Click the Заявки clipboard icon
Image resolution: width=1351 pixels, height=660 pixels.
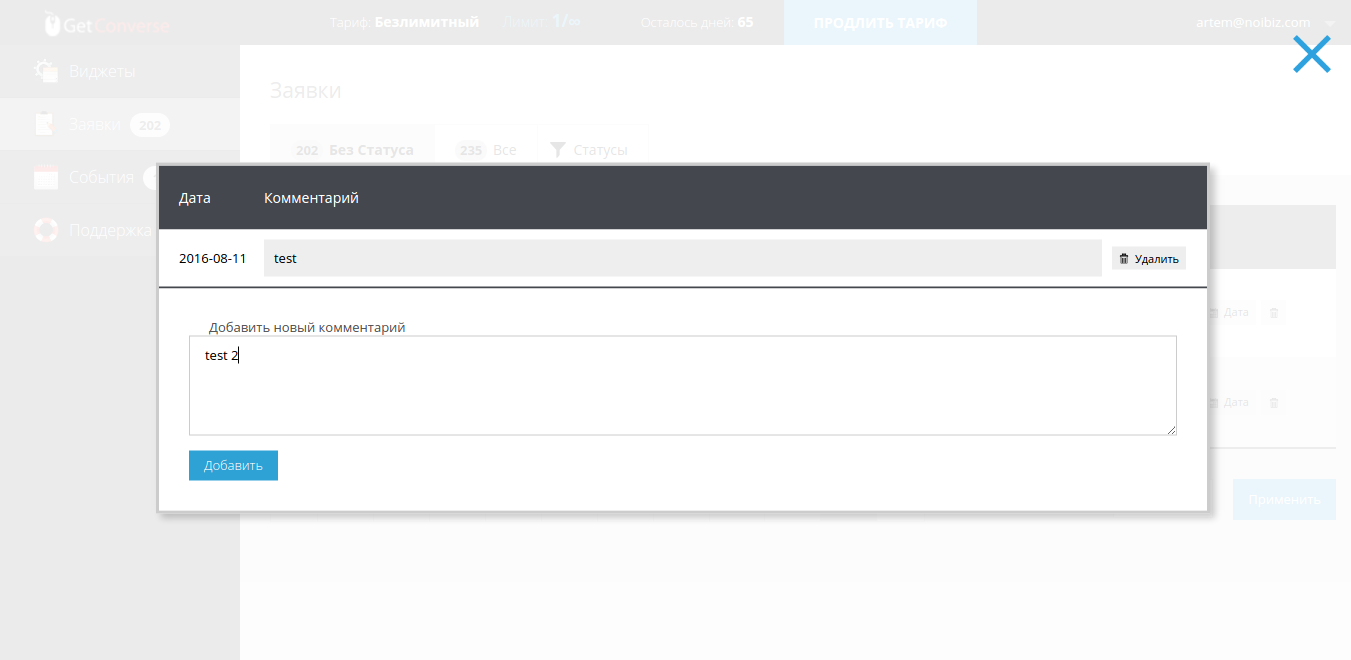coord(45,124)
